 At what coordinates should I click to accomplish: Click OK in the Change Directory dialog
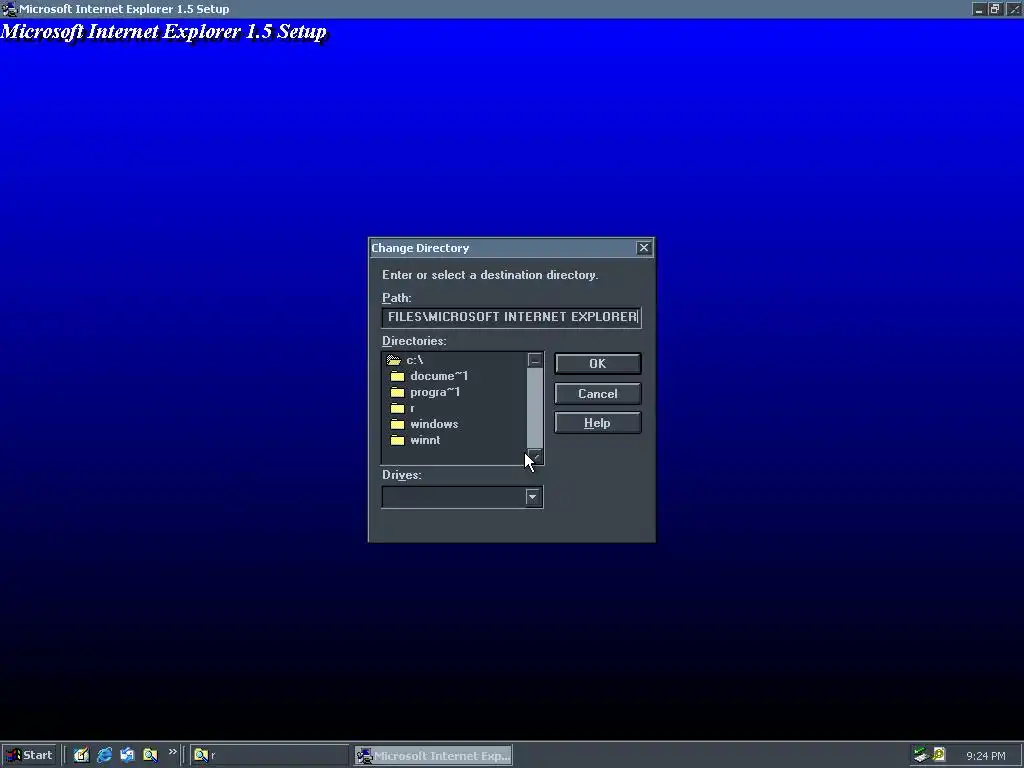tap(598, 364)
